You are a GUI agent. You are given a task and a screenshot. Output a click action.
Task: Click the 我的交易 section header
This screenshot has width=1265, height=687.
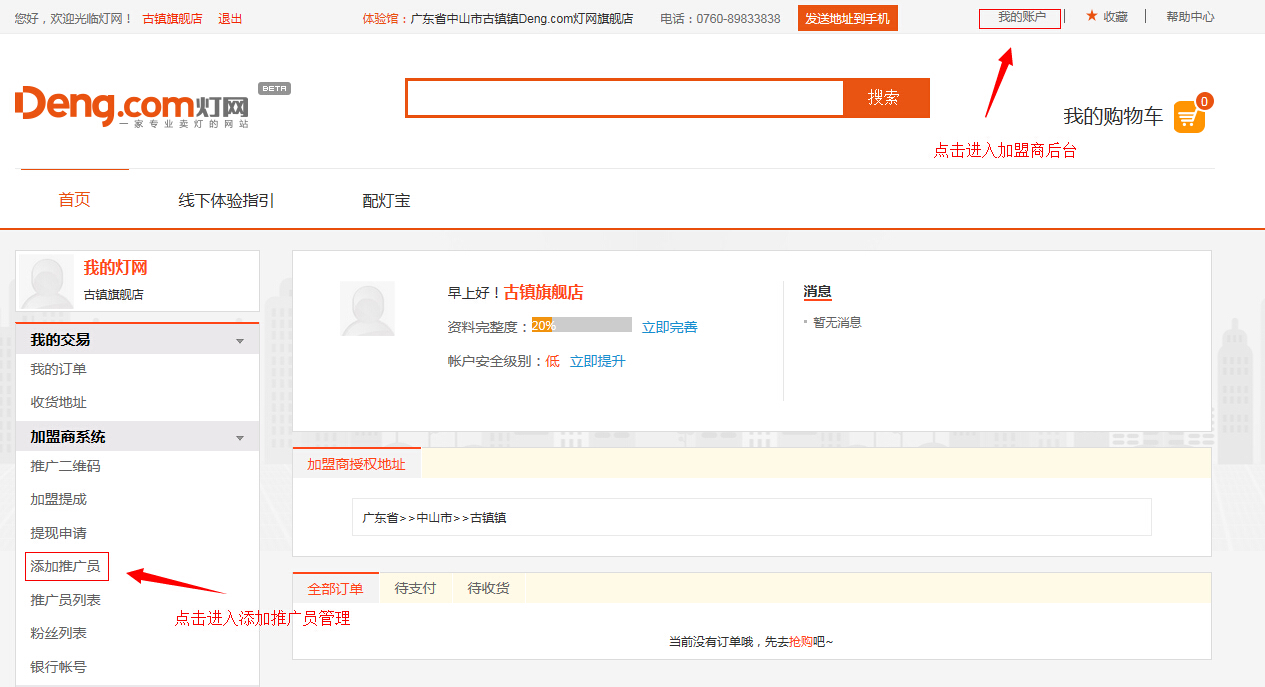pyautogui.click(x=137, y=340)
